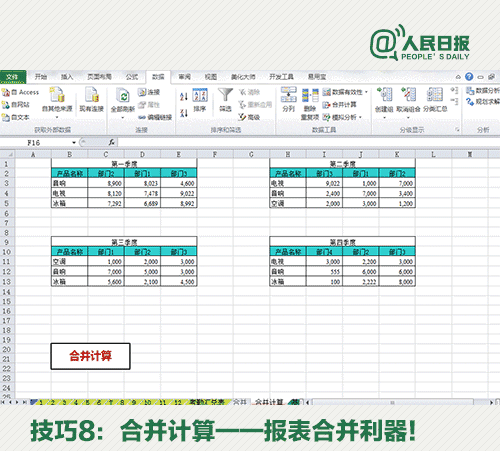The height and width of the screenshot is (451, 500).
Task: Click the 高级 advanced filter button
Action: (x=249, y=117)
